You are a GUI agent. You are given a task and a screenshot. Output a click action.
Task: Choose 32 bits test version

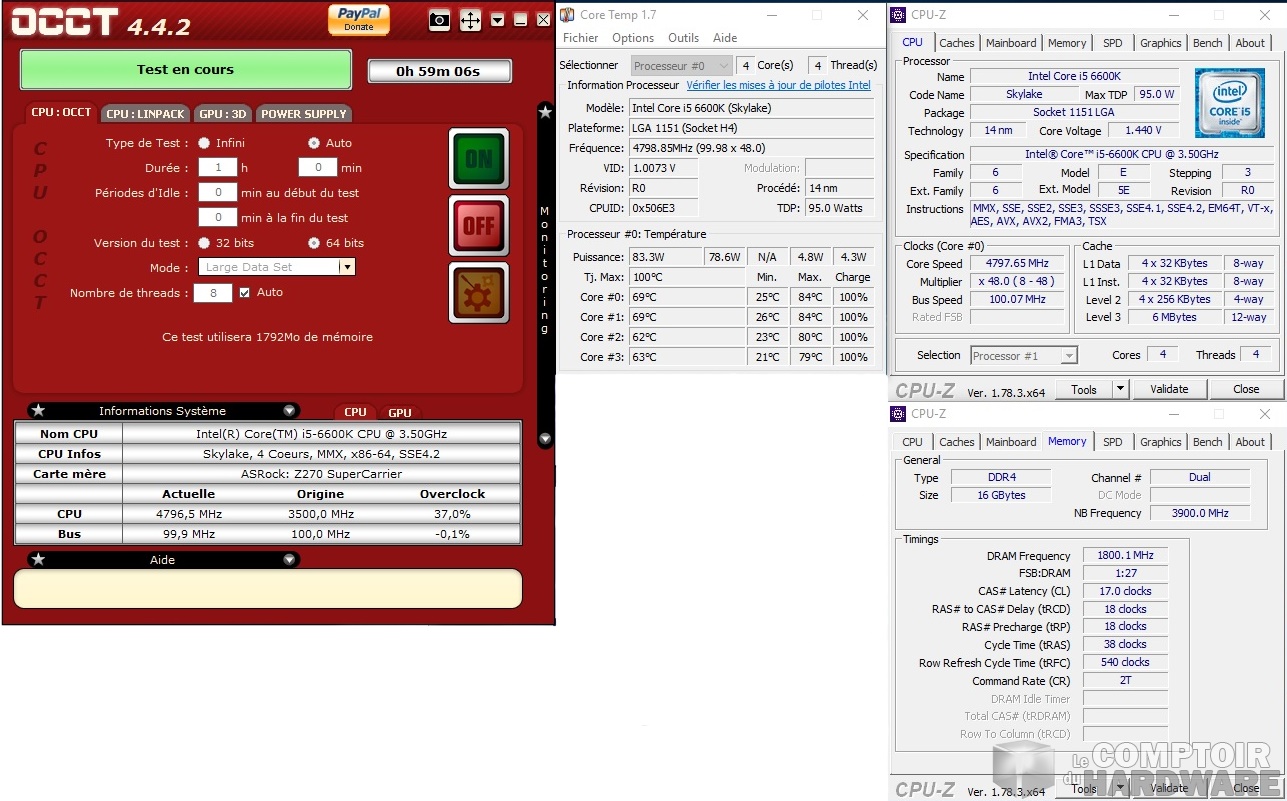coord(204,243)
